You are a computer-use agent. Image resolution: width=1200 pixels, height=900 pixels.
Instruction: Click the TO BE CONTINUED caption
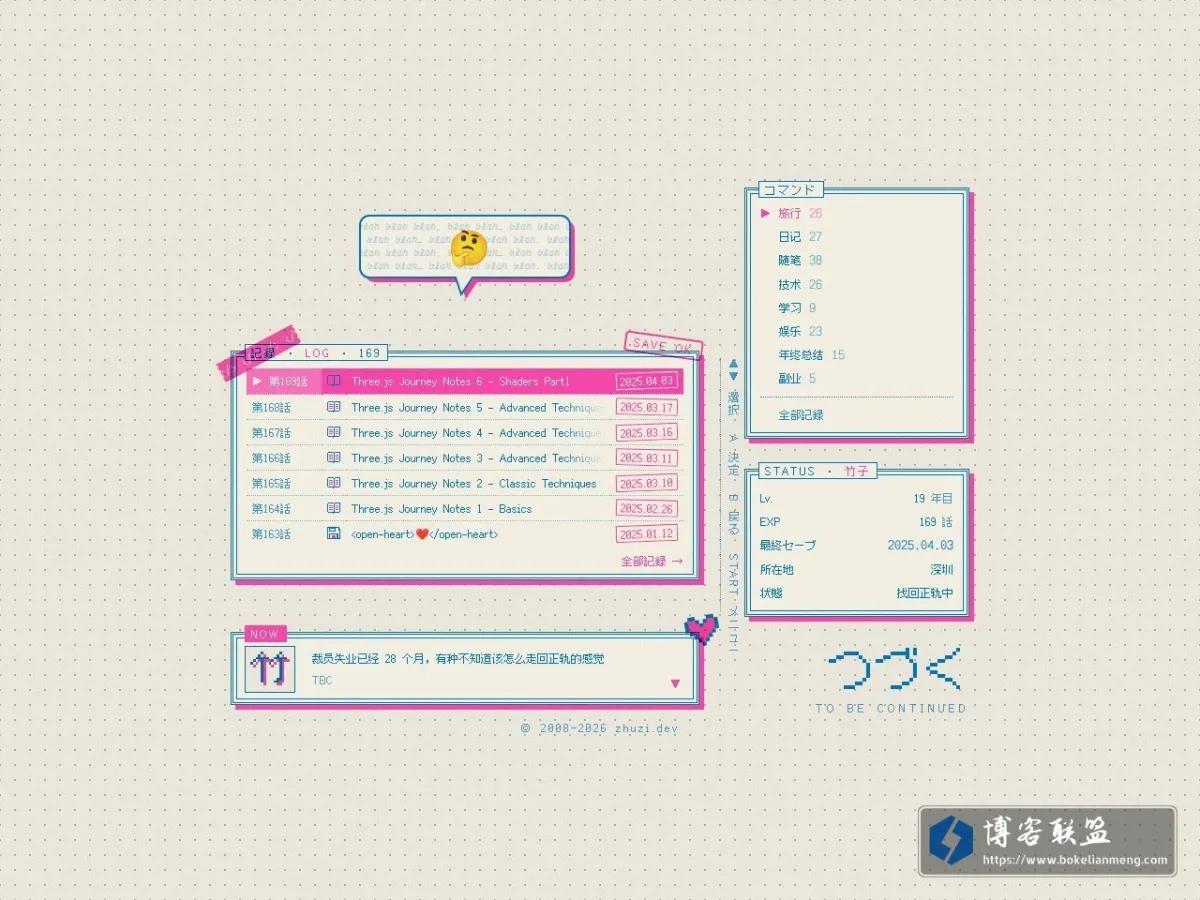tap(891, 708)
